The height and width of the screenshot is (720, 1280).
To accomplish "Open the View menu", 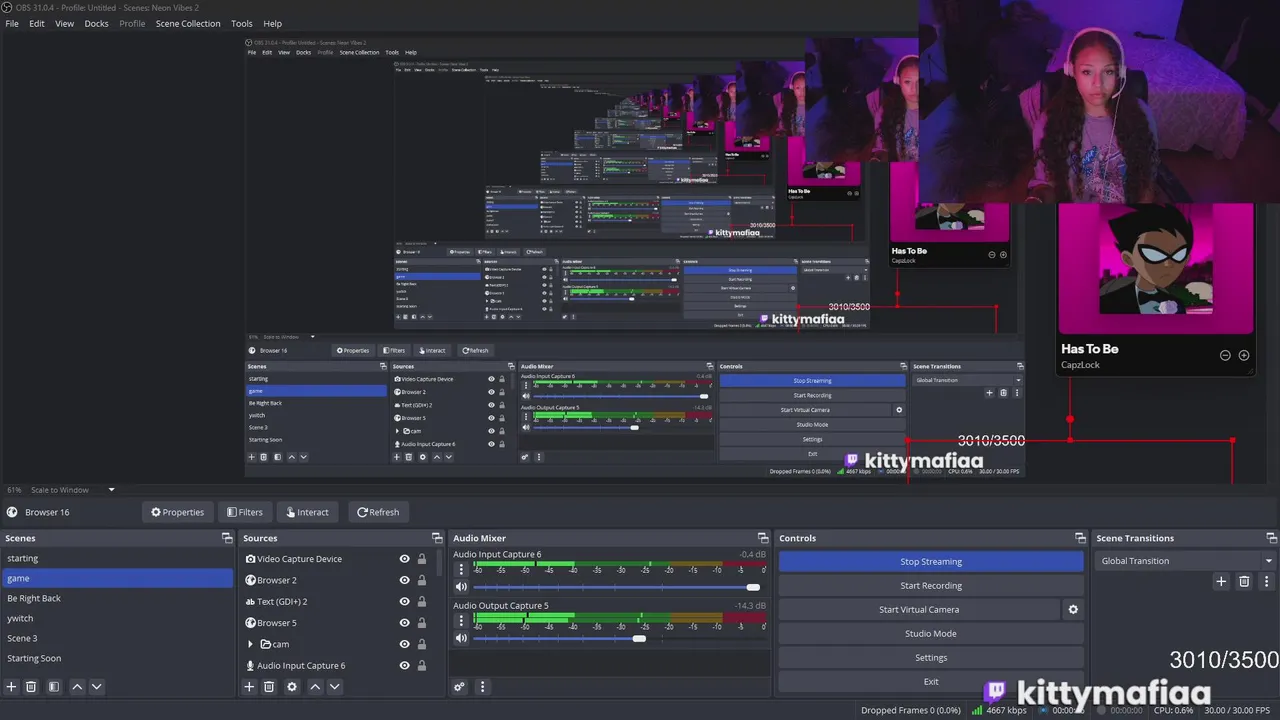I will [x=64, y=23].
